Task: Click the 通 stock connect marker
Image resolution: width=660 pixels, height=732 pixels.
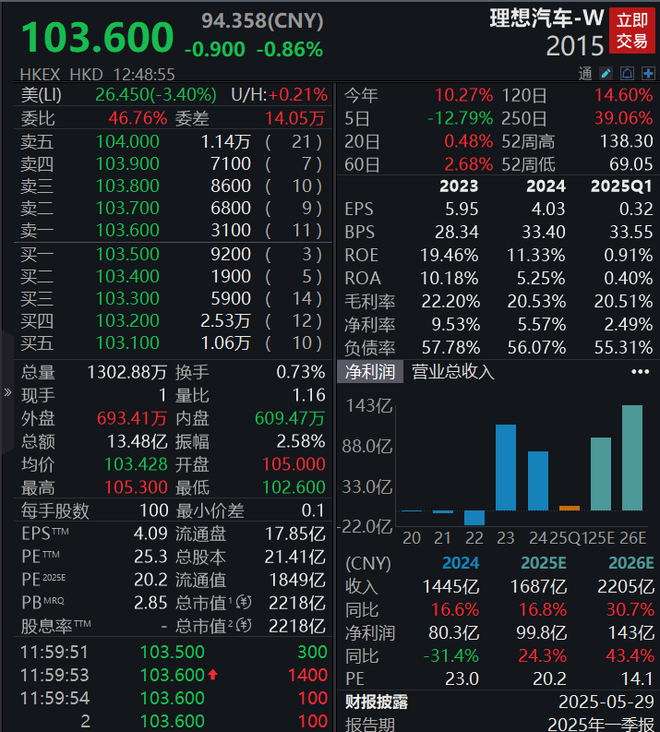Action: coord(585,73)
